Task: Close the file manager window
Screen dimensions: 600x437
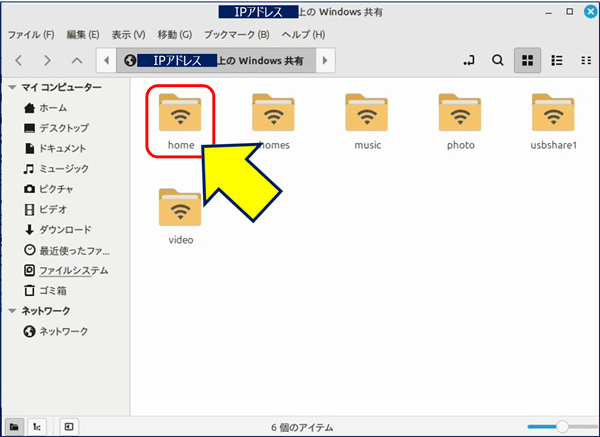Action: pyautogui.click(x=590, y=12)
